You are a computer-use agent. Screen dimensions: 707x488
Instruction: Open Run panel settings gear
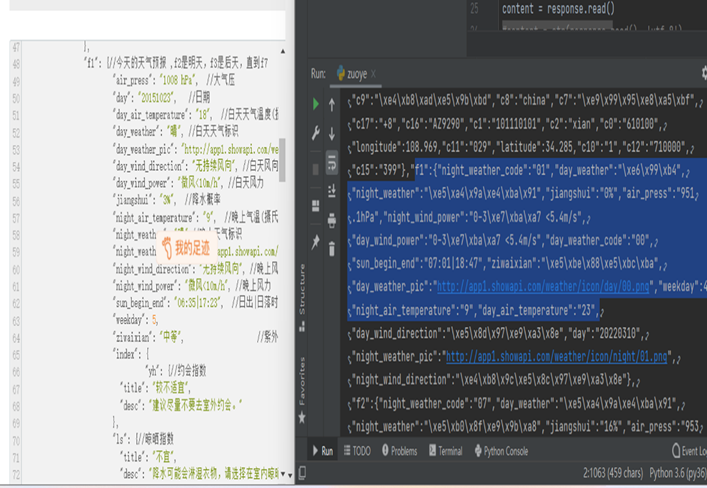click(704, 72)
